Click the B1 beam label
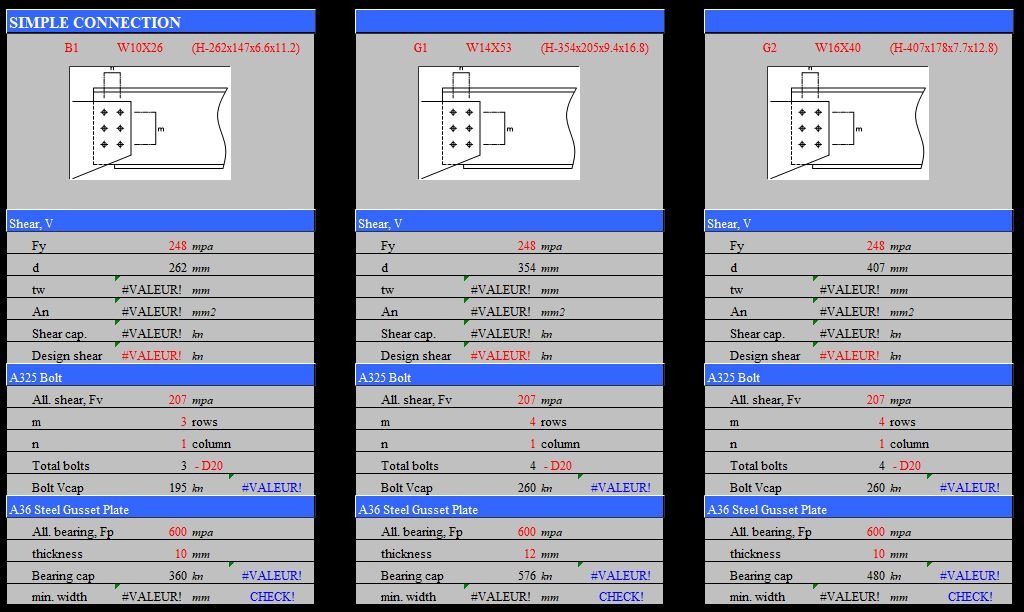The image size is (1024, 612). (71, 48)
